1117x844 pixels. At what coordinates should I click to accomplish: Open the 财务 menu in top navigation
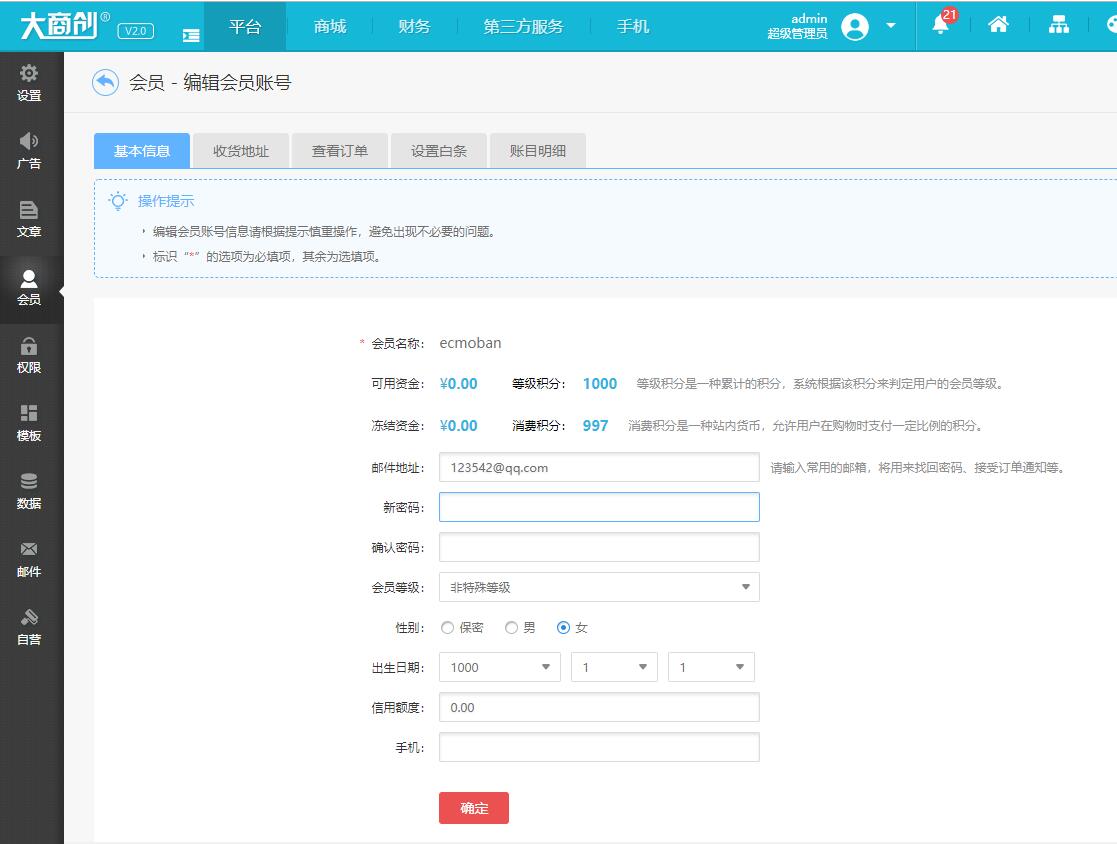click(x=414, y=26)
